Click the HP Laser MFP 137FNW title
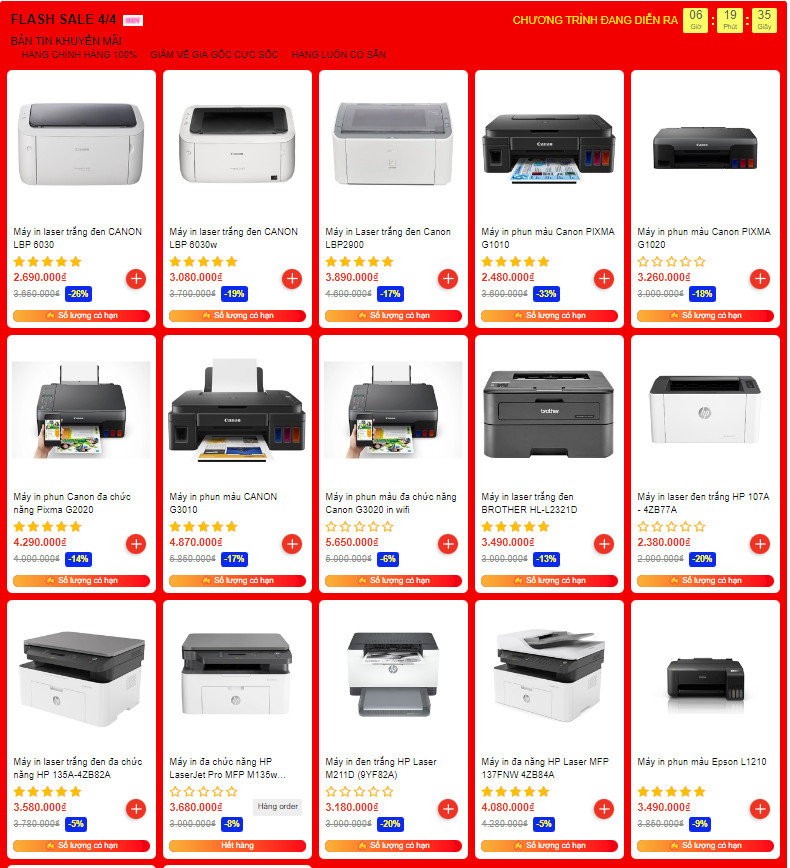This screenshot has width=790, height=868. [x=545, y=768]
